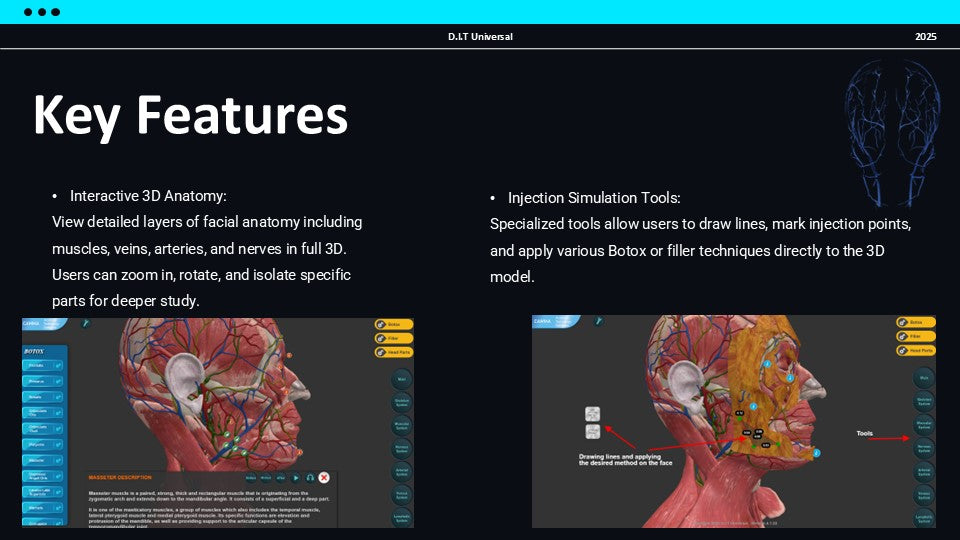Click the syringe icon in the right injection screenshot
The image size is (960, 540).
pyautogui.click(x=598, y=322)
